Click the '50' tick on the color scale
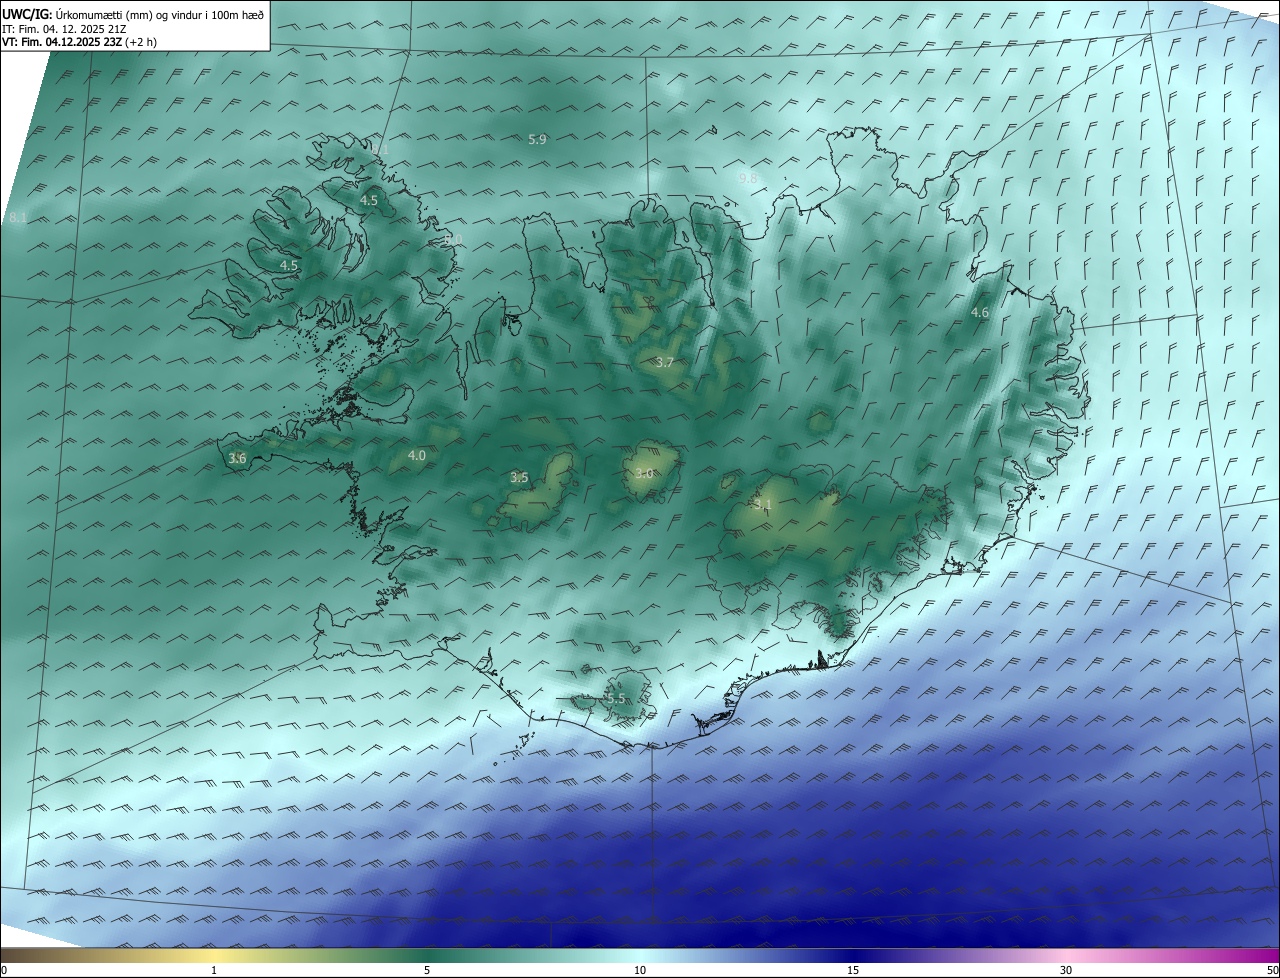1280x978 pixels. pos(1271,970)
